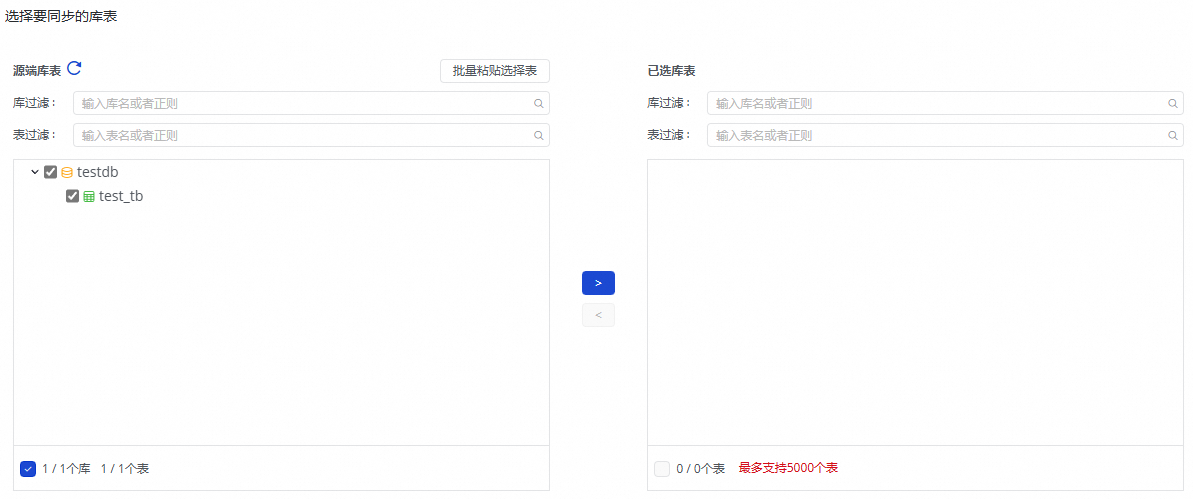Screen dimensions: 1193x499
Task: Focus source 表过滤 input field
Action: (311, 135)
